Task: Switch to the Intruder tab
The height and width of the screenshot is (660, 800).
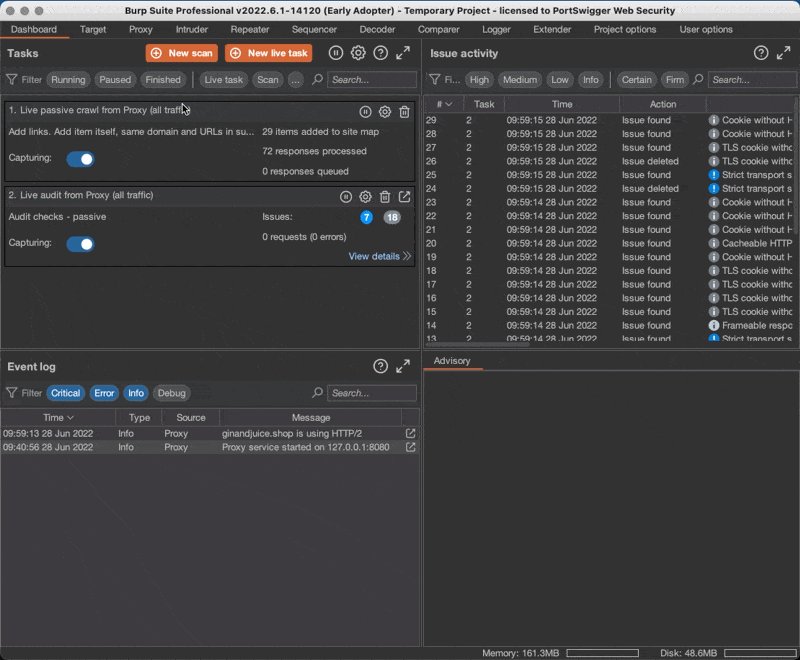Action: [x=191, y=30]
